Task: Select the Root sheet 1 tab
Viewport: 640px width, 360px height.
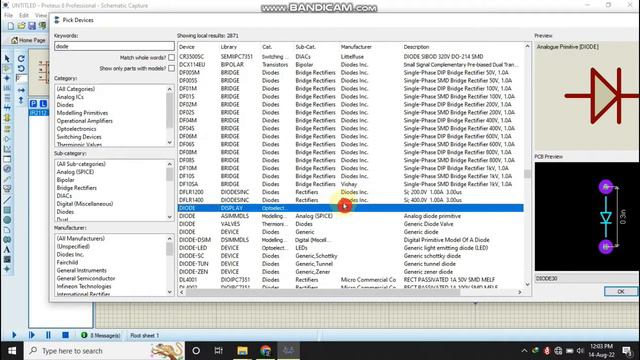Action: click(x=144, y=336)
